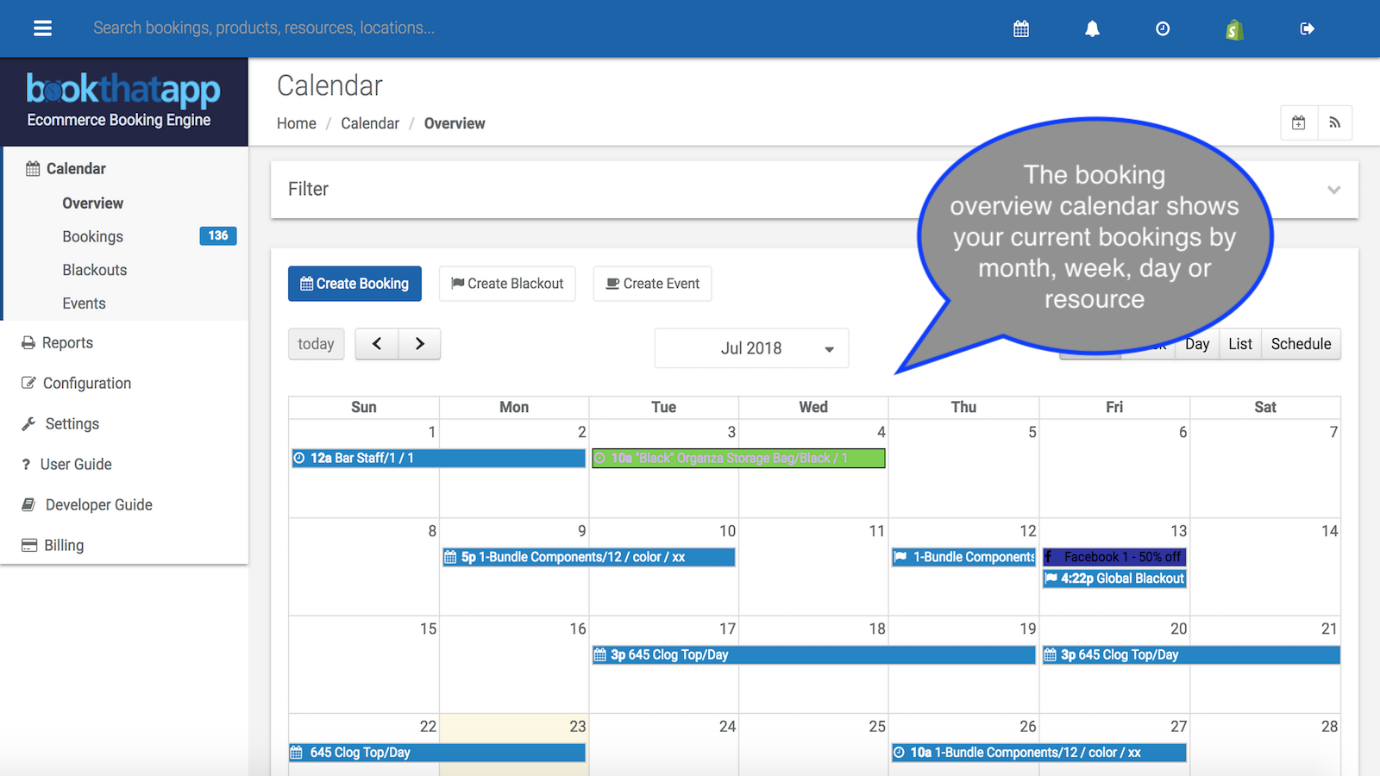
Task: Click the Create Blackout button
Action: coord(507,284)
